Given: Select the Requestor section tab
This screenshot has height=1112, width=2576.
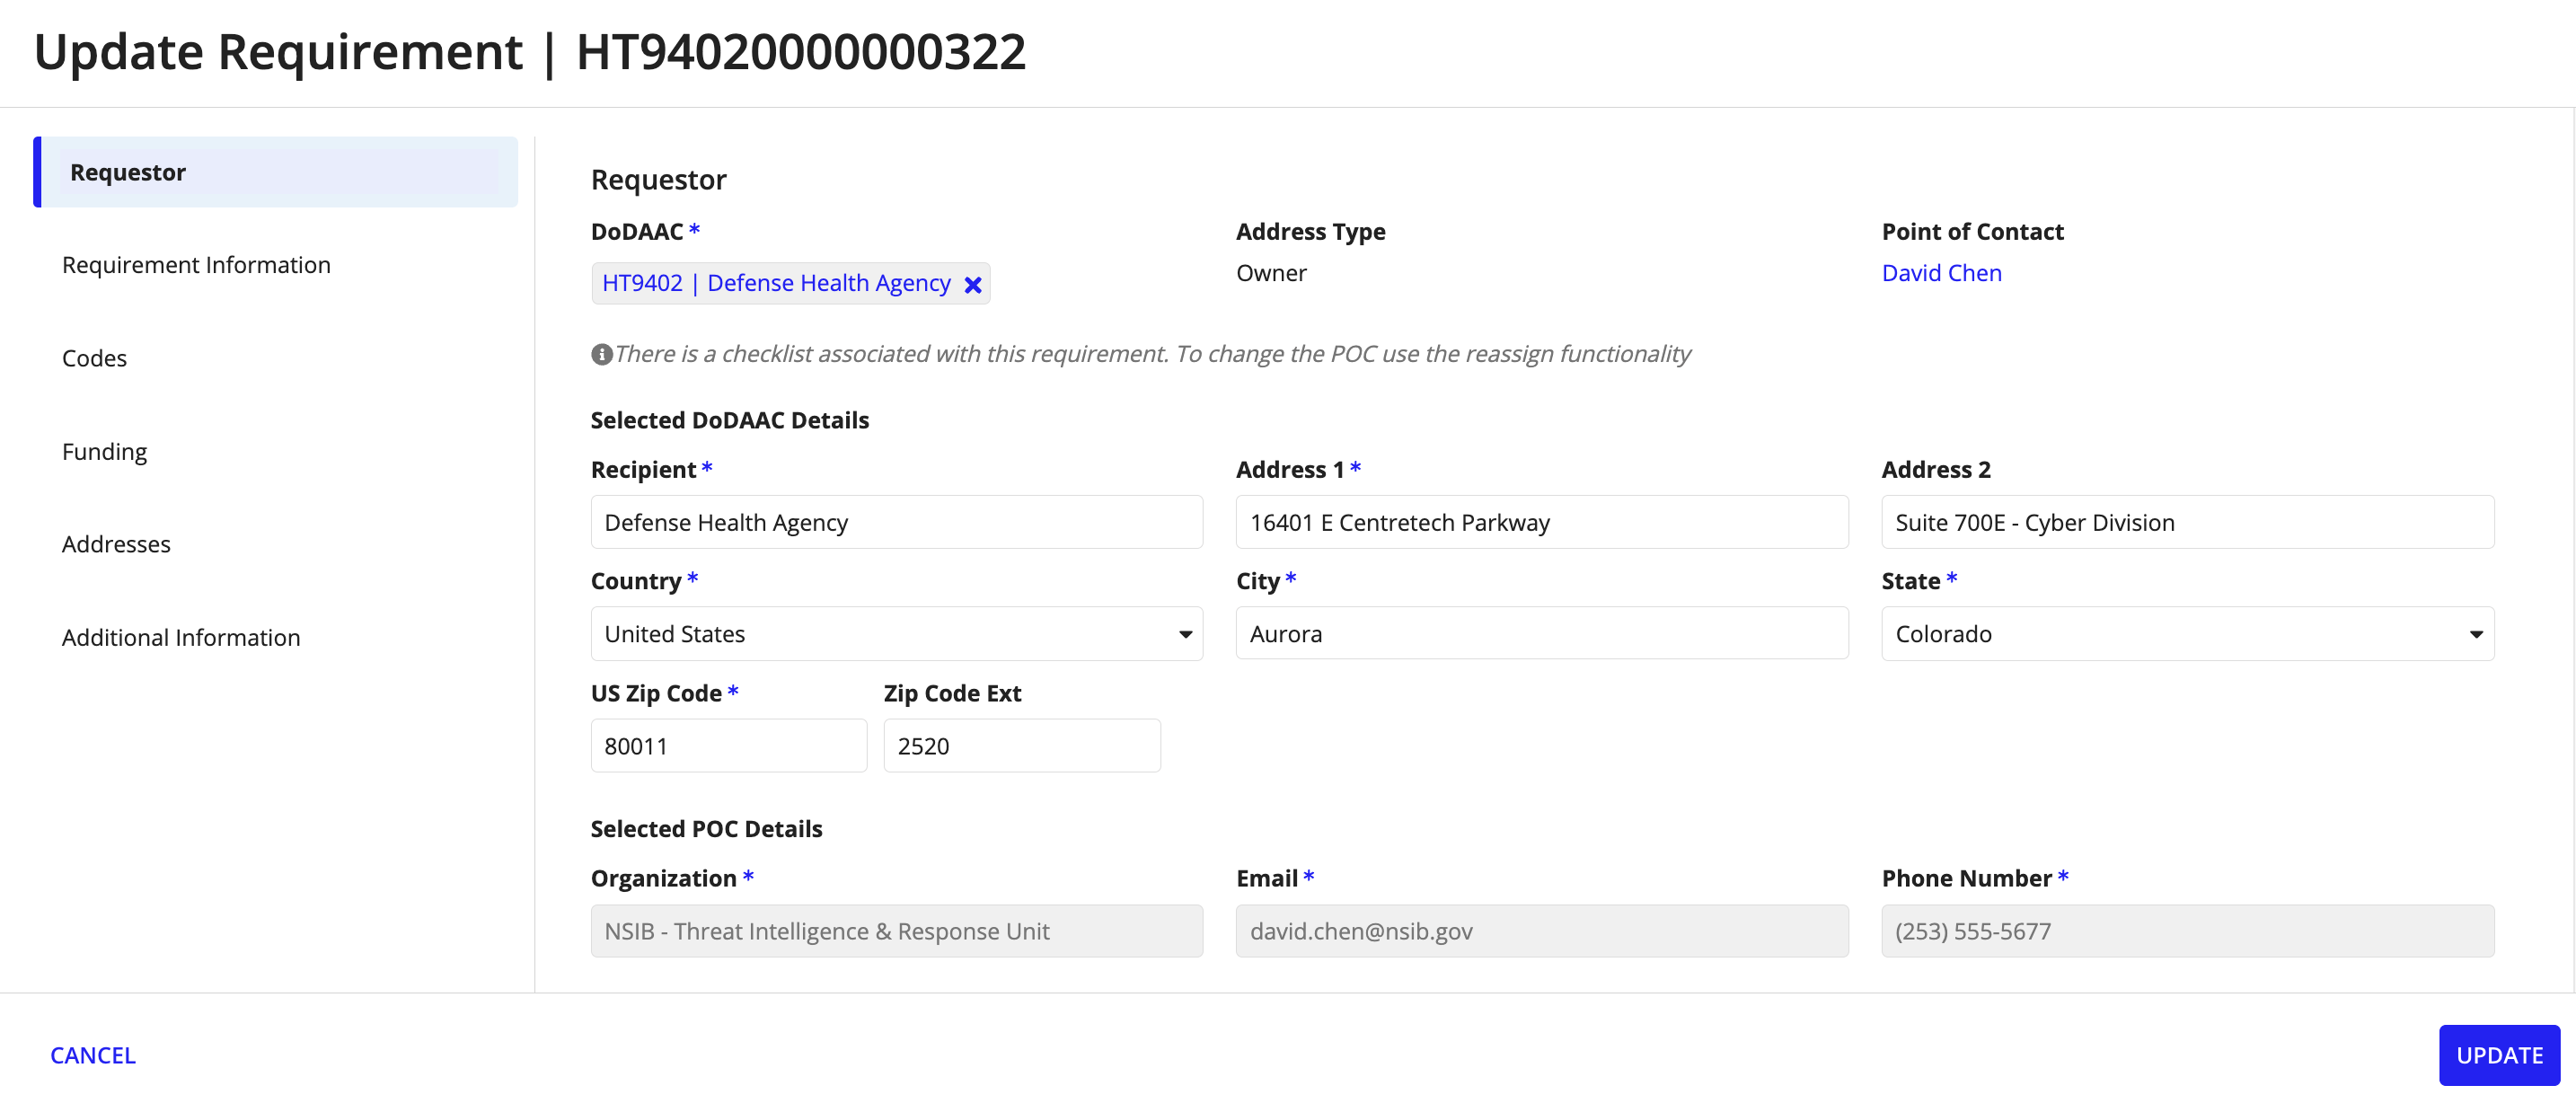Looking at the screenshot, I should 276,172.
